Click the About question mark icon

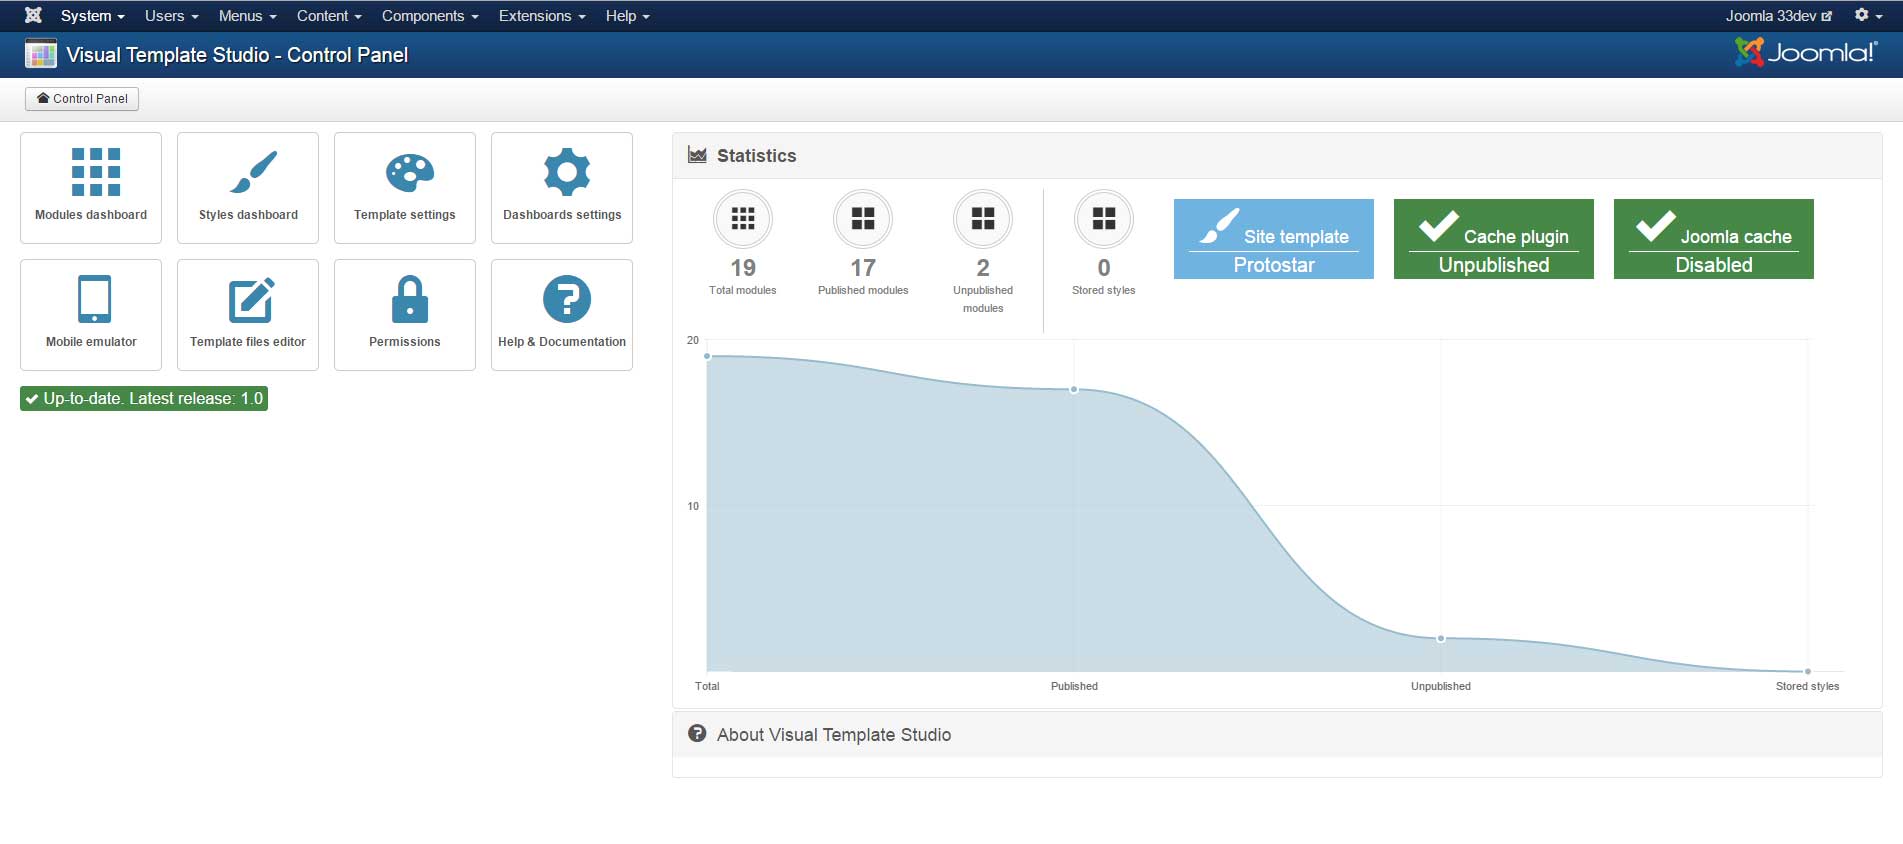(697, 734)
